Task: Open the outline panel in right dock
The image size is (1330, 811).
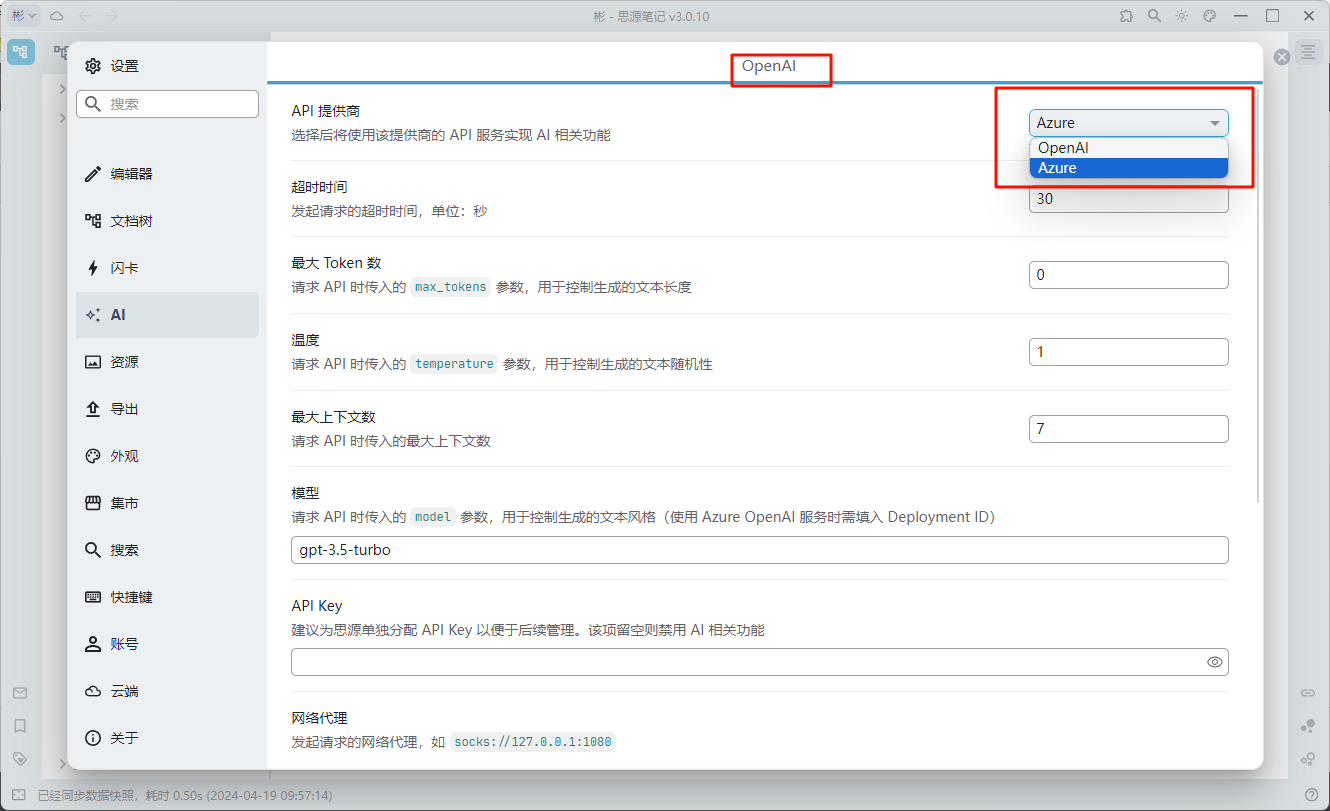Action: coord(1308,52)
